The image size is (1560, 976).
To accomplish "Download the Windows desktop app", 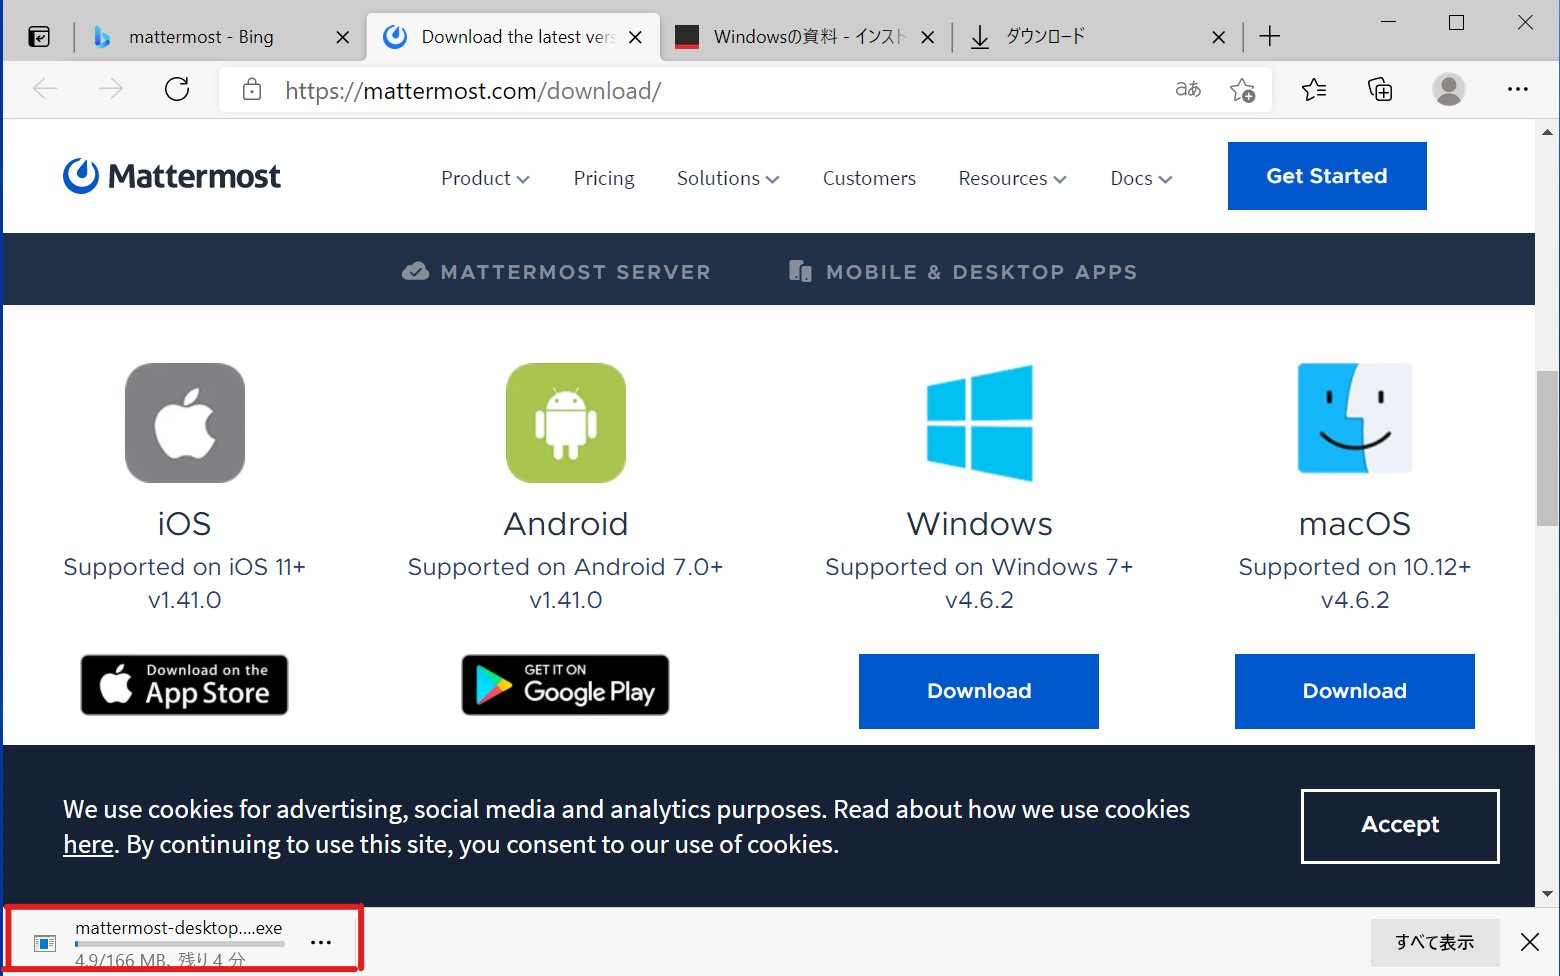I will pyautogui.click(x=979, y=691).
